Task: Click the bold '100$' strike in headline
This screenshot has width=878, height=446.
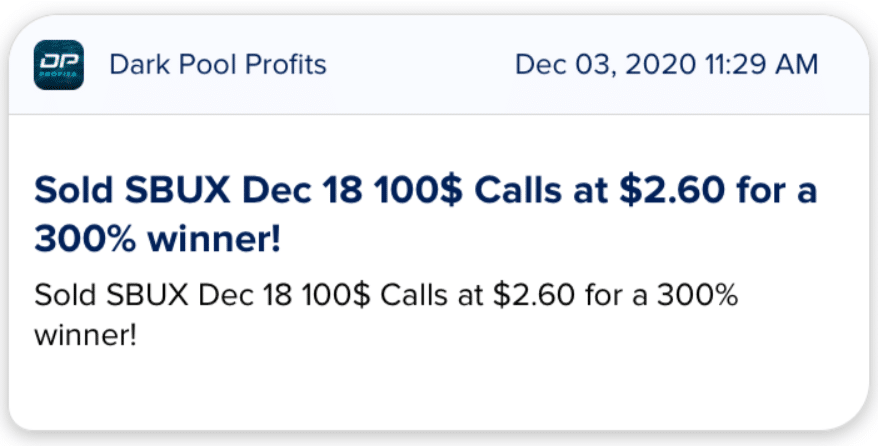Action: [419, 191]
